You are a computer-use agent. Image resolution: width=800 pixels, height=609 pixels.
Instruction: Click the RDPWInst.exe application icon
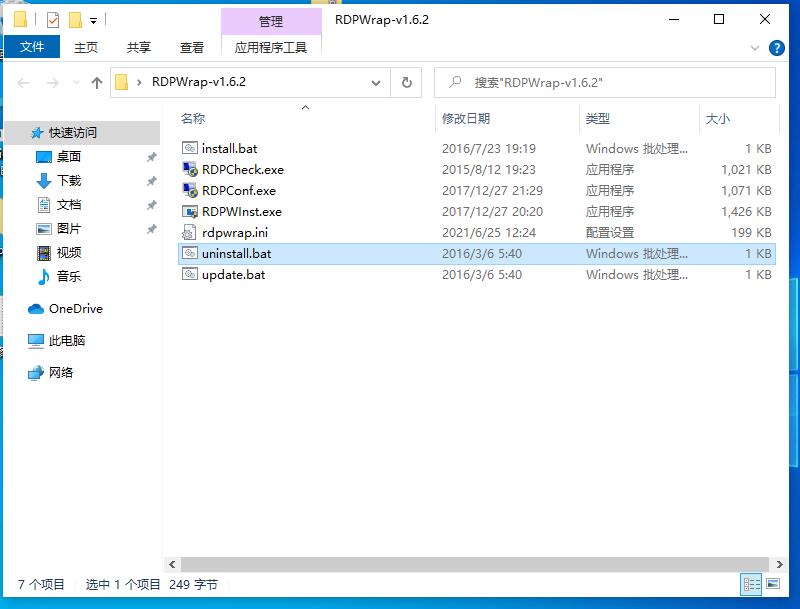click(x=190, y=211)
